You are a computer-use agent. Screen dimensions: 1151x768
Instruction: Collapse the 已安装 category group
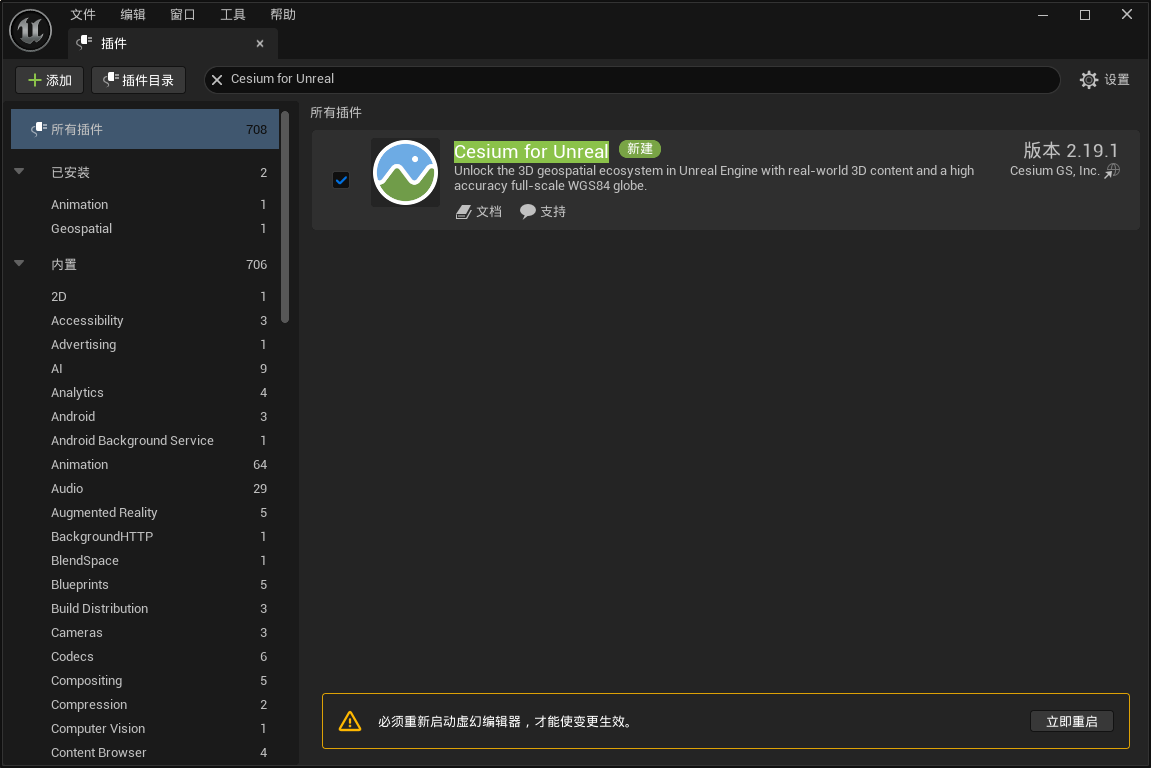tap(19, 172)
